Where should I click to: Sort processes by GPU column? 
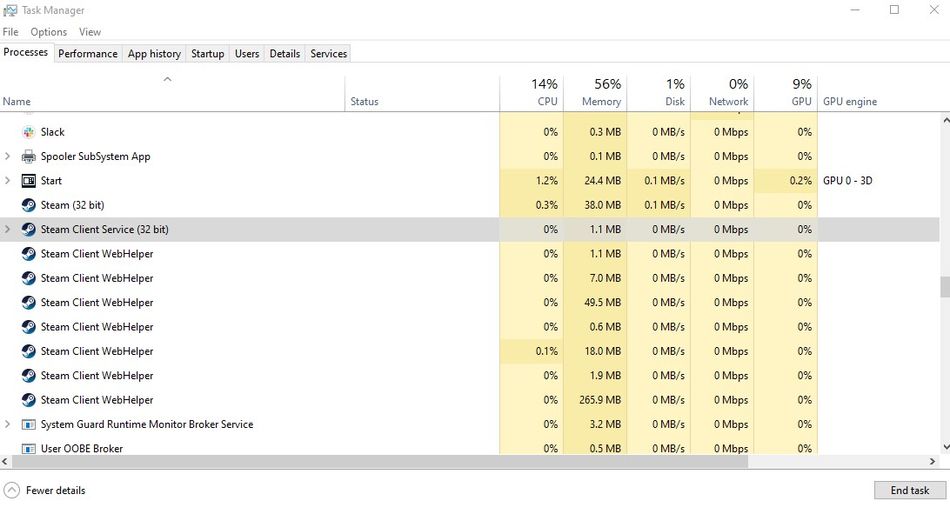click(x=786, y=94)
